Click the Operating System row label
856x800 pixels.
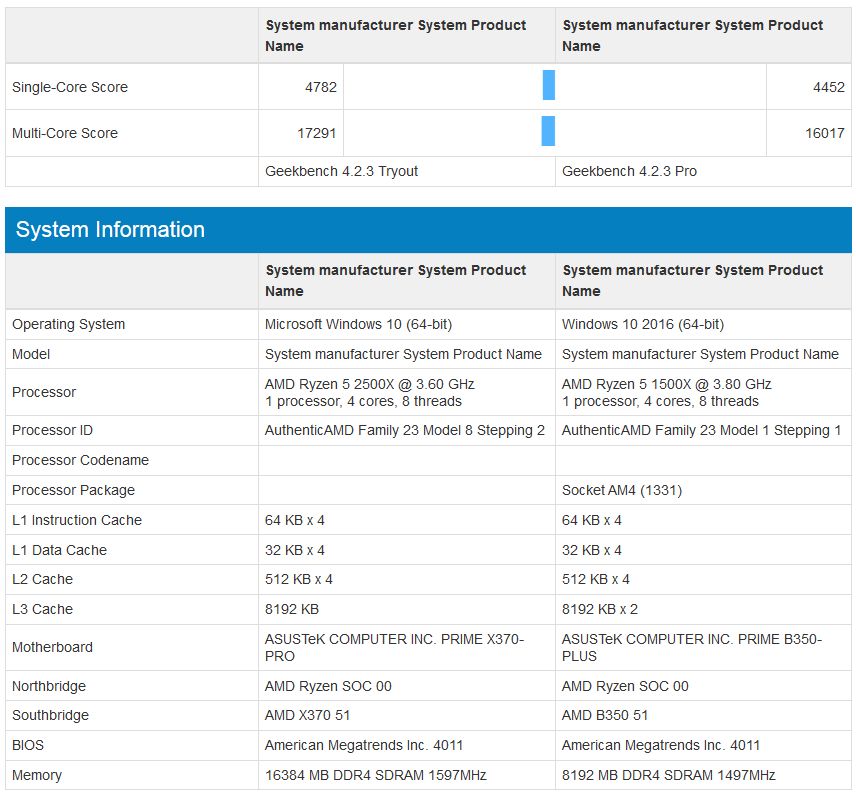68,324
